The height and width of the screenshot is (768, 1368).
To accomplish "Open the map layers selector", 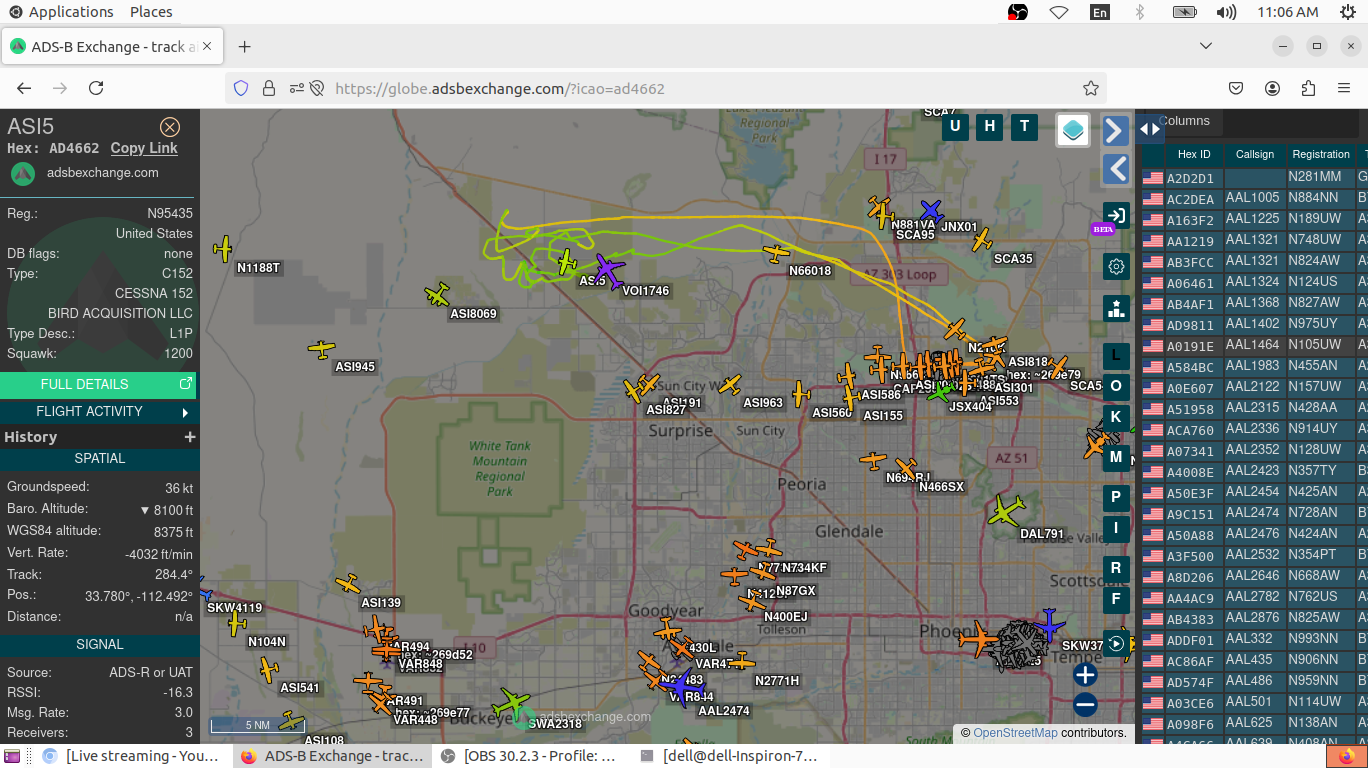I will (1073, 130).
